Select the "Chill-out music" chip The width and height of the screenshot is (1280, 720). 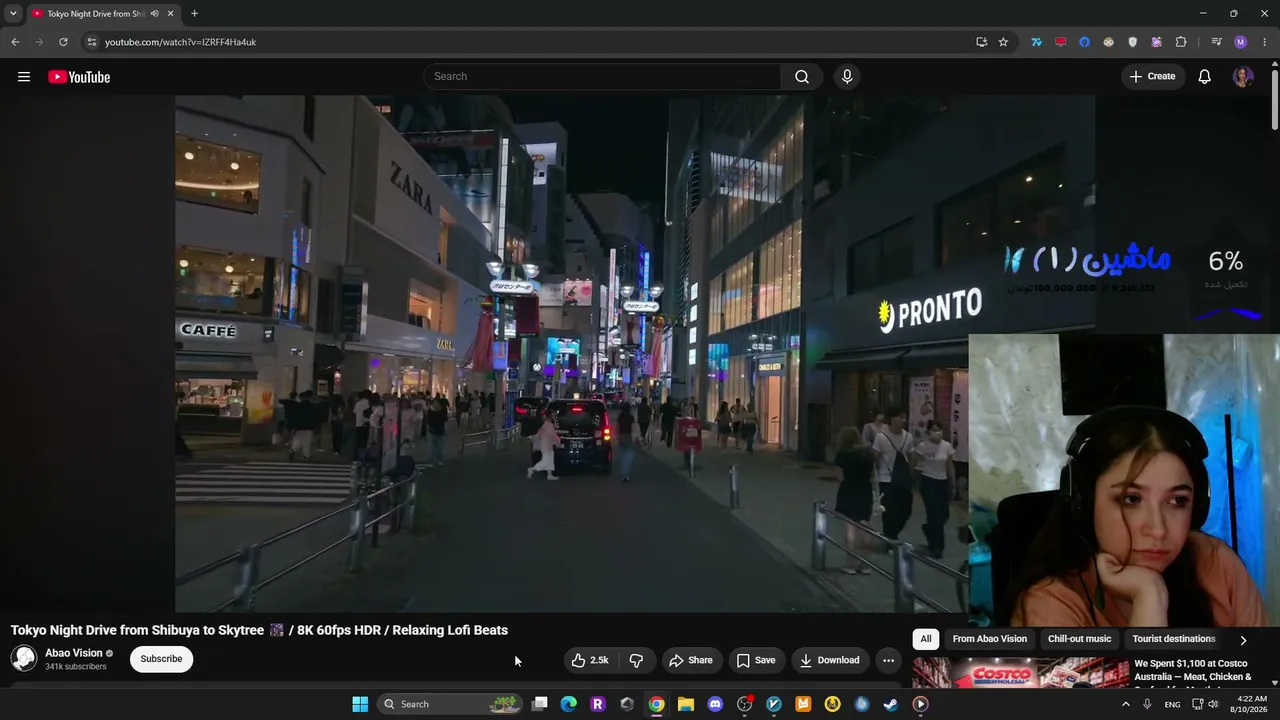pyautogui.click(x=1079, y=639)
